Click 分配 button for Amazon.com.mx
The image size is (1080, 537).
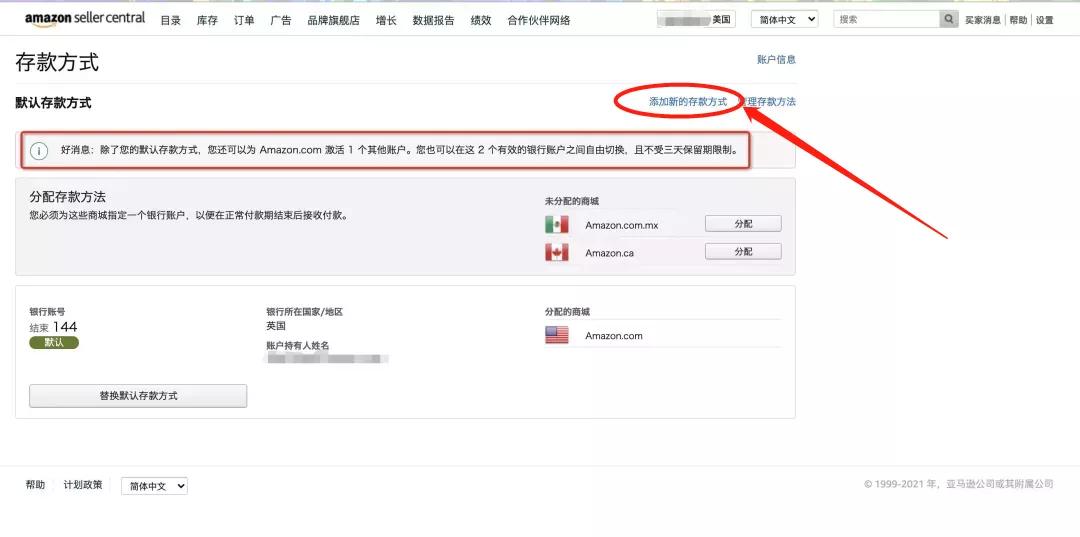click(x=743, y=224)
